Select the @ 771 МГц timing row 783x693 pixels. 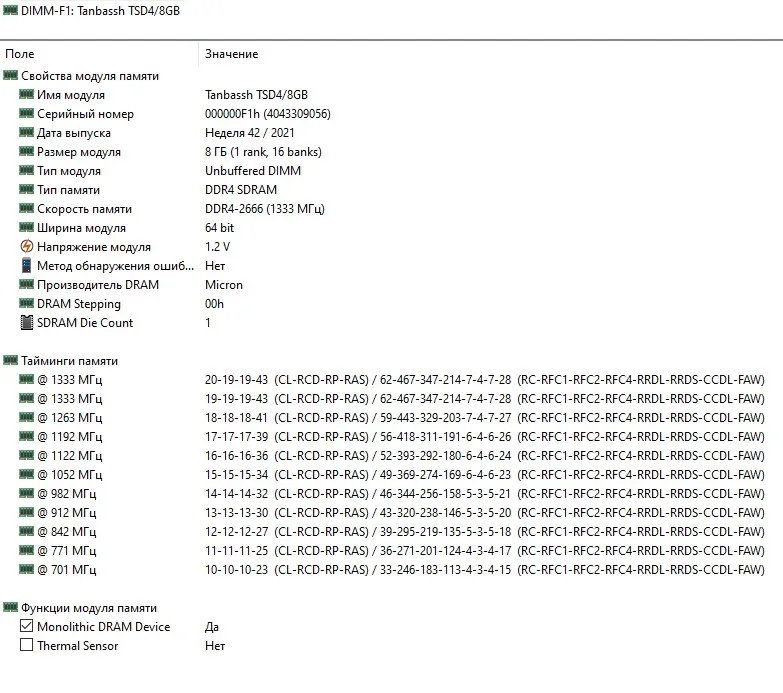392,551
